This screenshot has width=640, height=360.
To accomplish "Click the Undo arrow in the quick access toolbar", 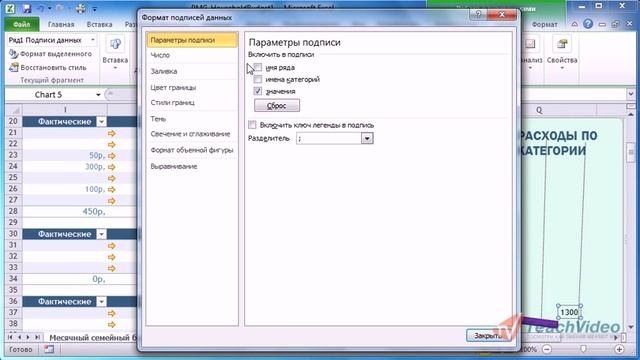I will pyautogui.click(x=41, y=8).
